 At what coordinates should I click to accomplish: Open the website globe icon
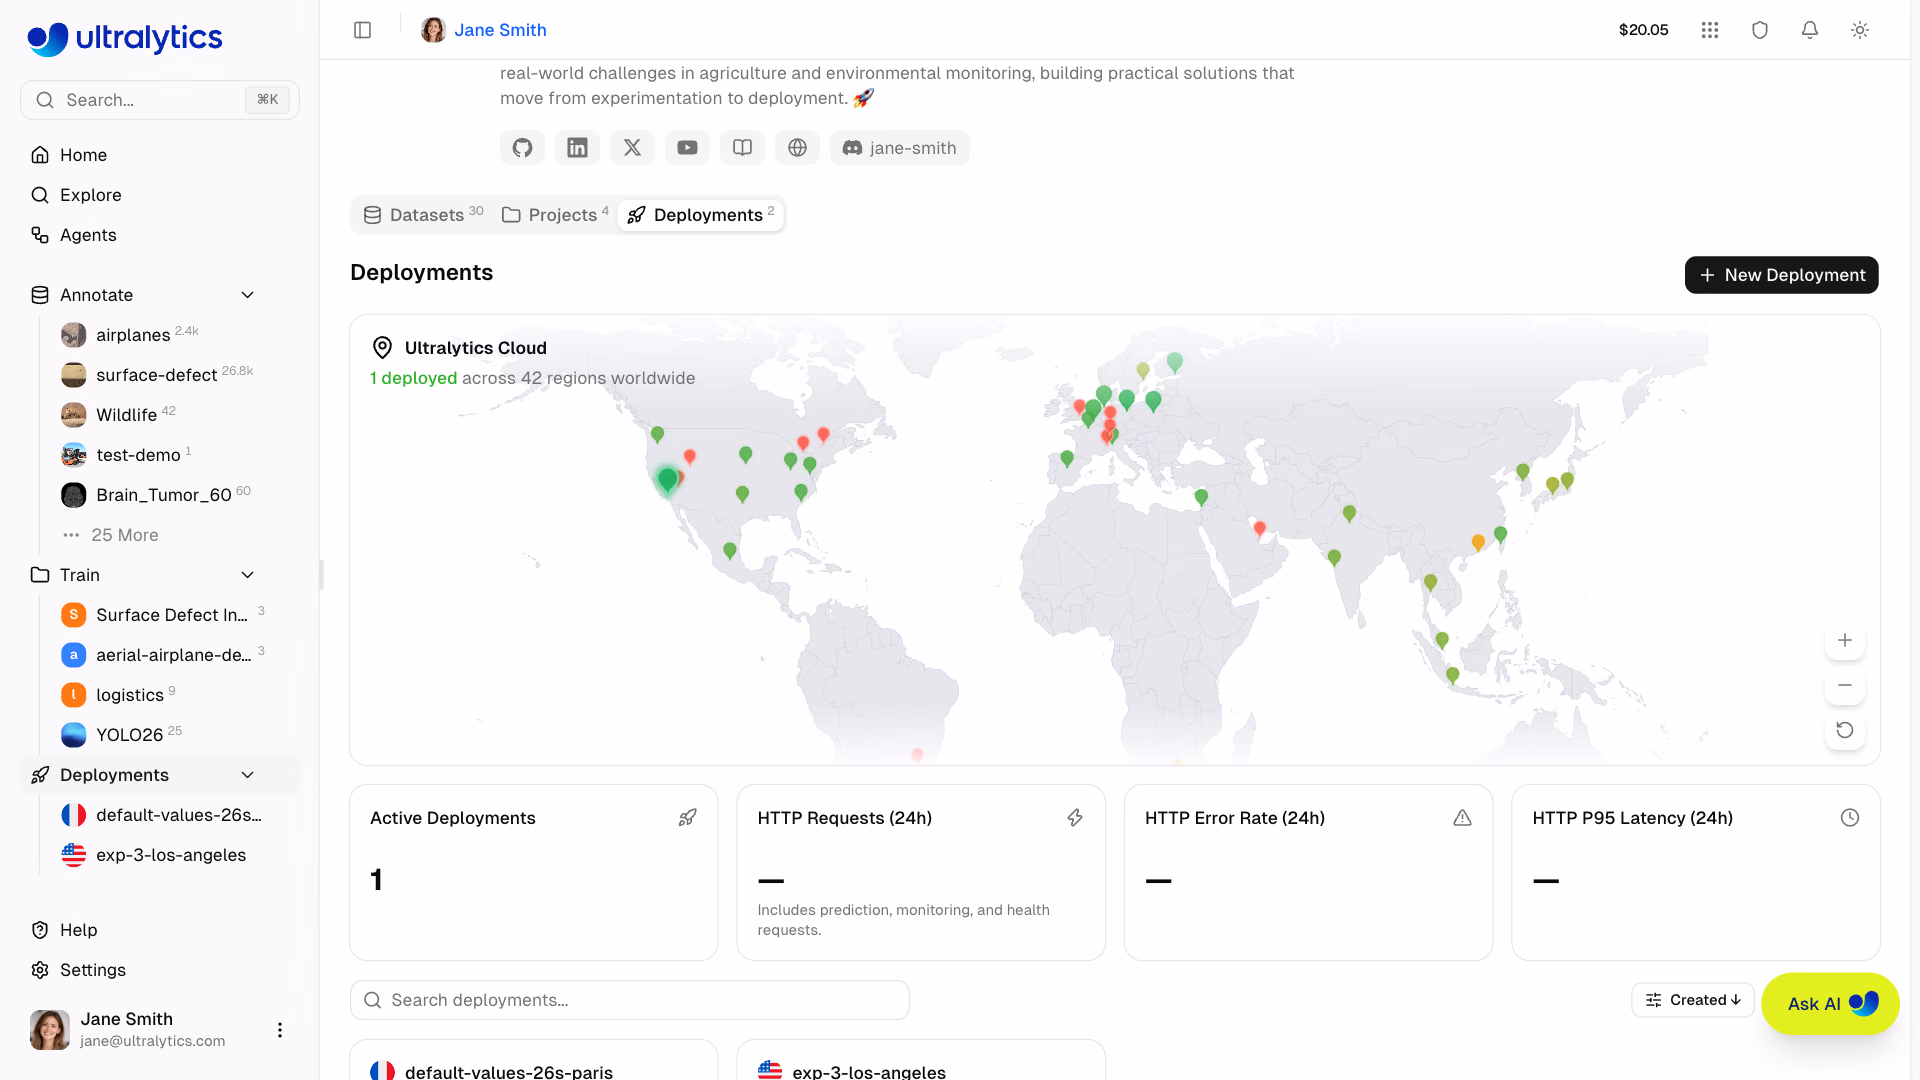tap(797, 148)
